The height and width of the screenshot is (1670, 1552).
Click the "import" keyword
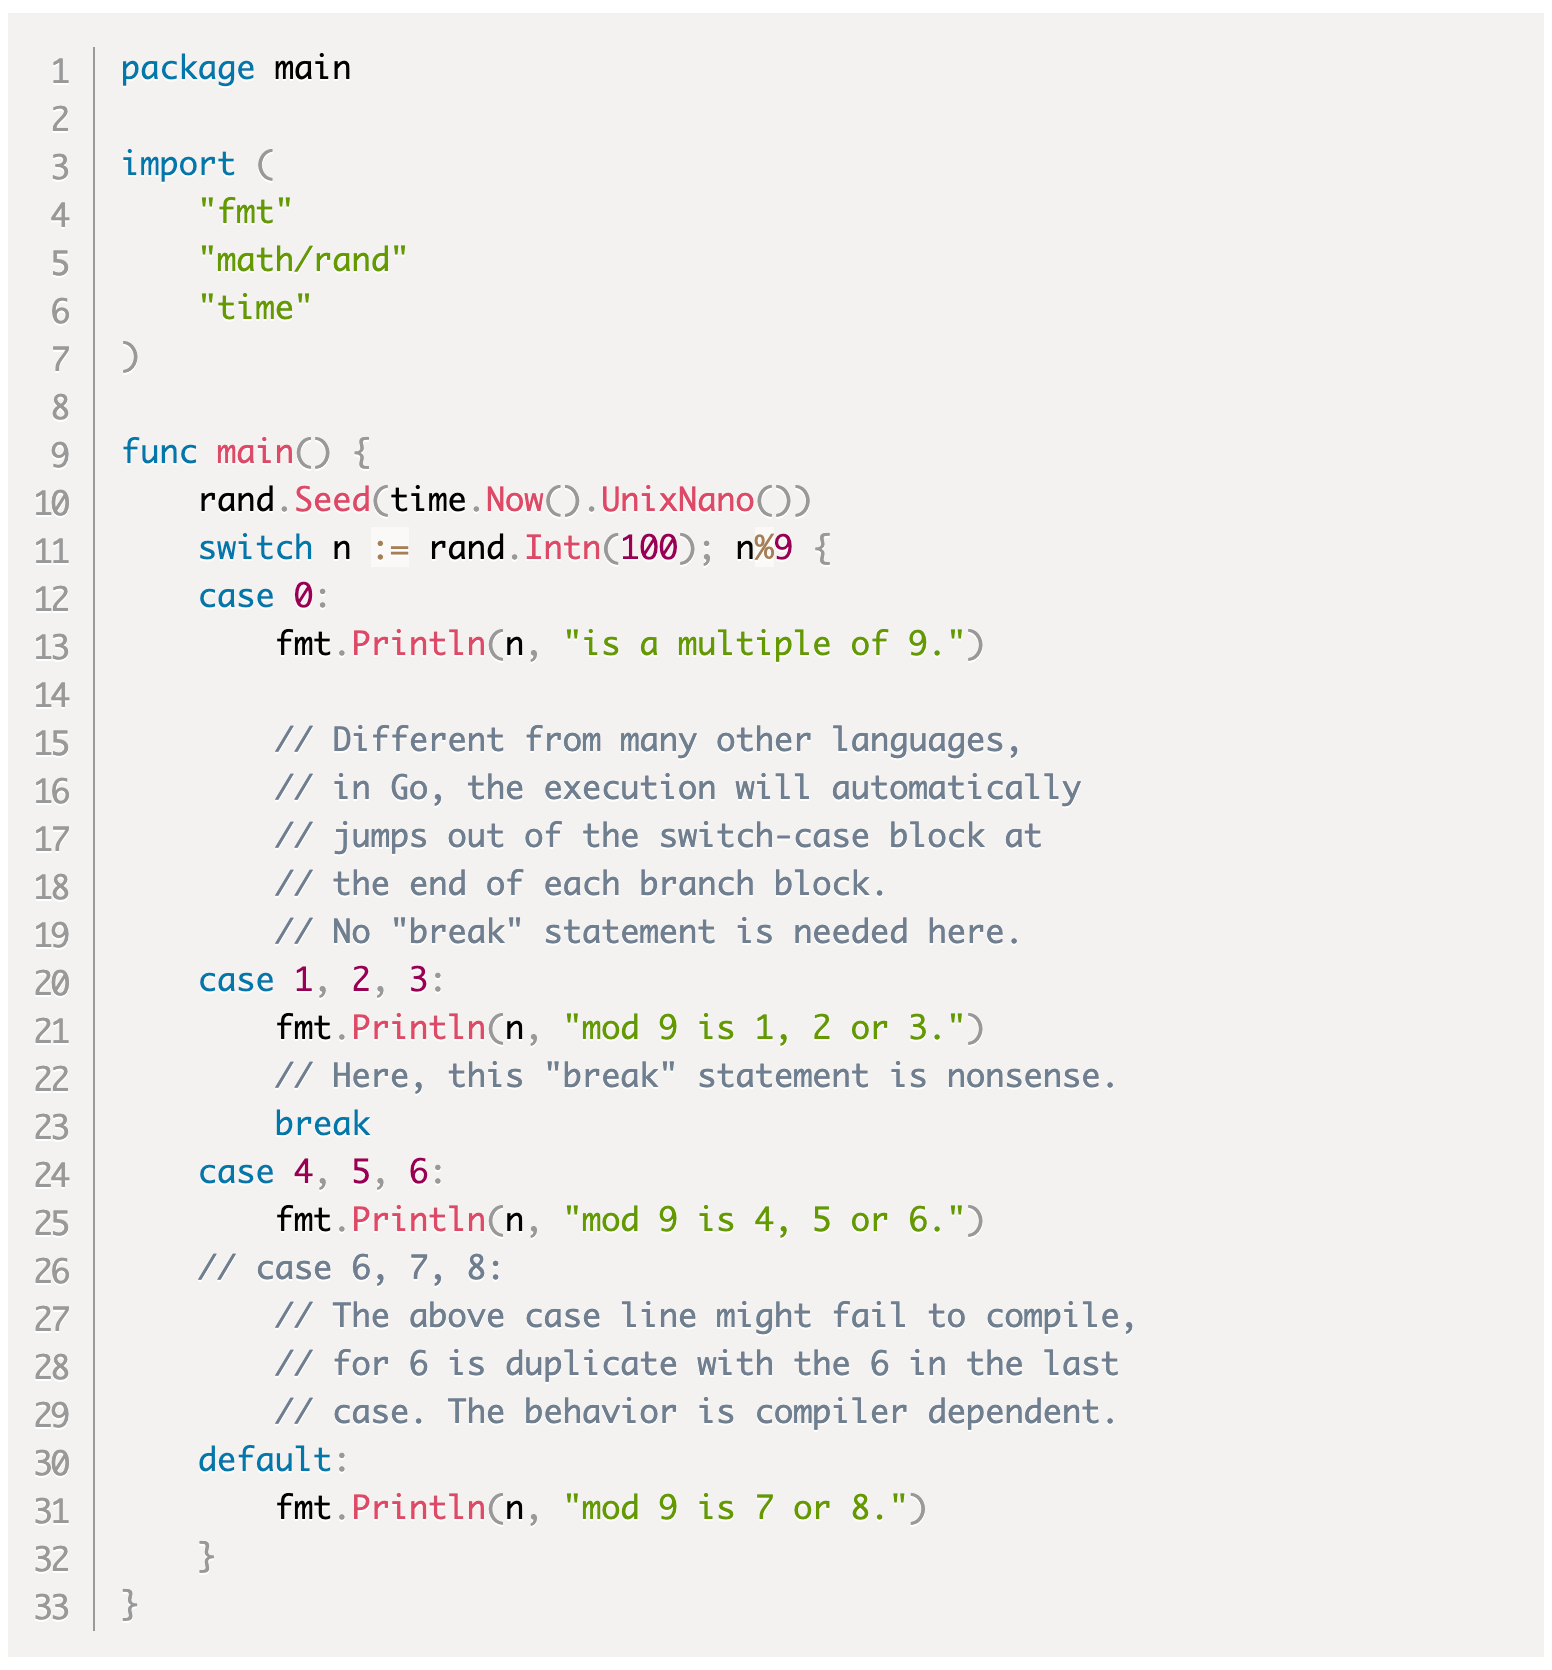coord(178,165)
